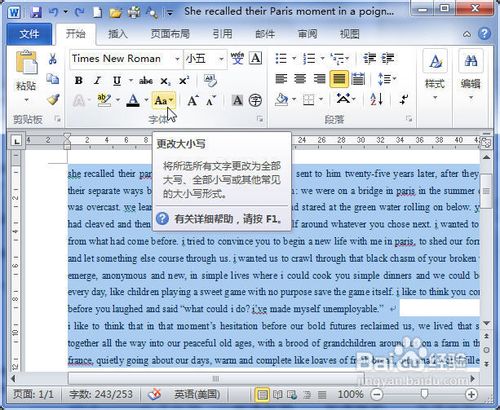The height and width of the screenshot is (410, 500).
Task: Select the Format Painter brush
Action: (53, 99)
